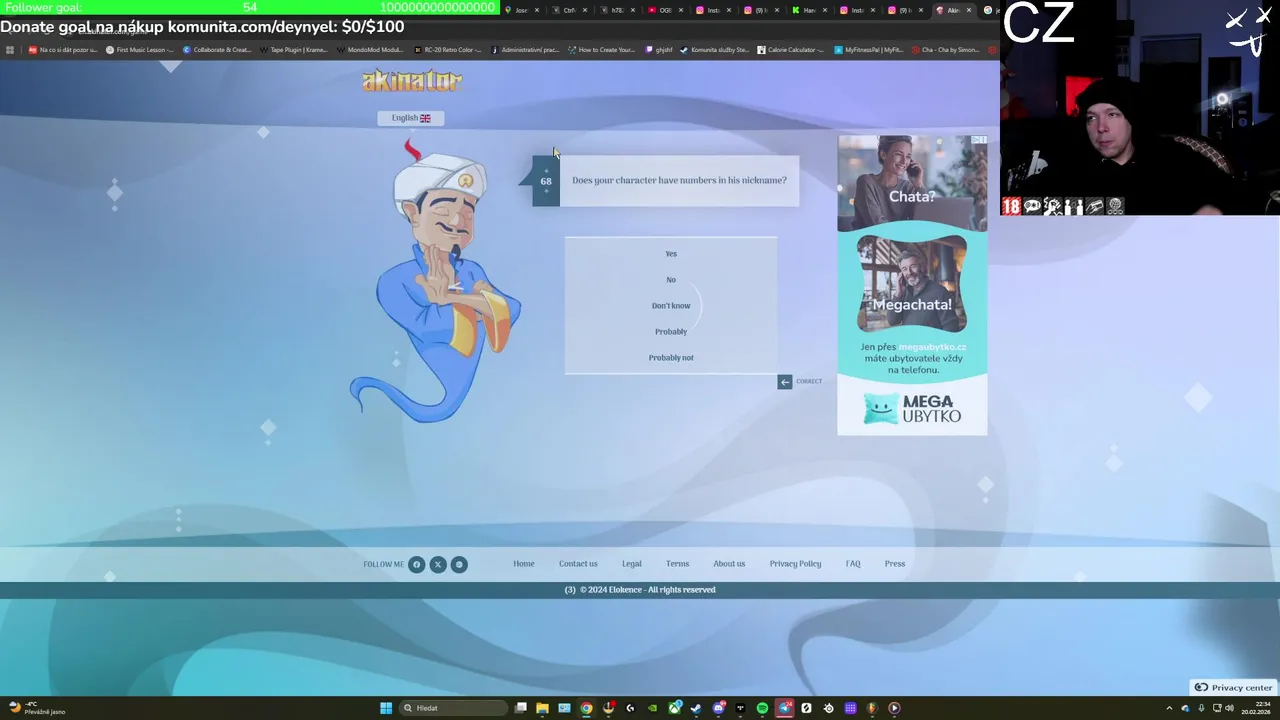
Task: Click the question number 68 badge
Action: (546, 181)
